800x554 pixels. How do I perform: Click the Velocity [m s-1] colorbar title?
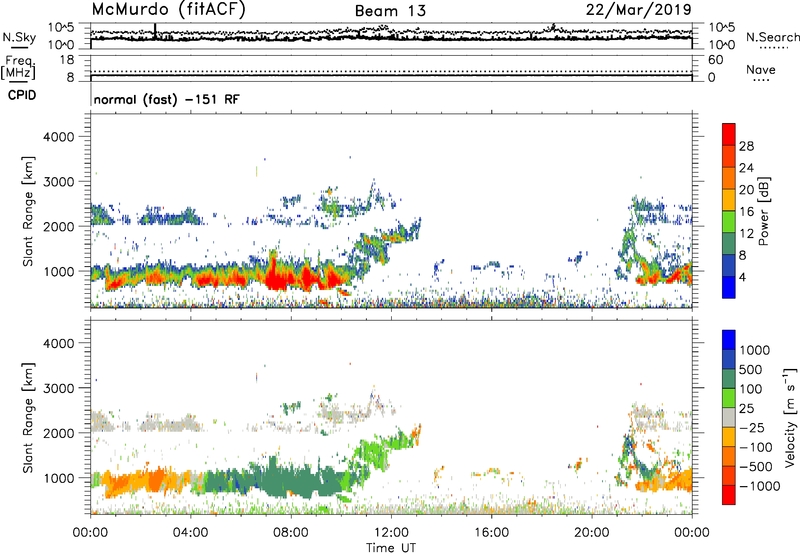[790, 417]
